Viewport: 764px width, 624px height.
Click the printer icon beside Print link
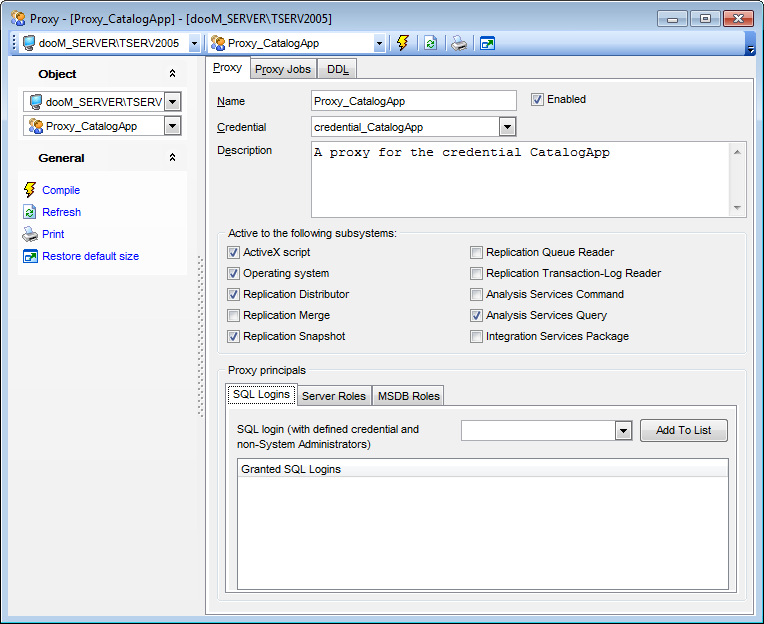pos(30,234)
